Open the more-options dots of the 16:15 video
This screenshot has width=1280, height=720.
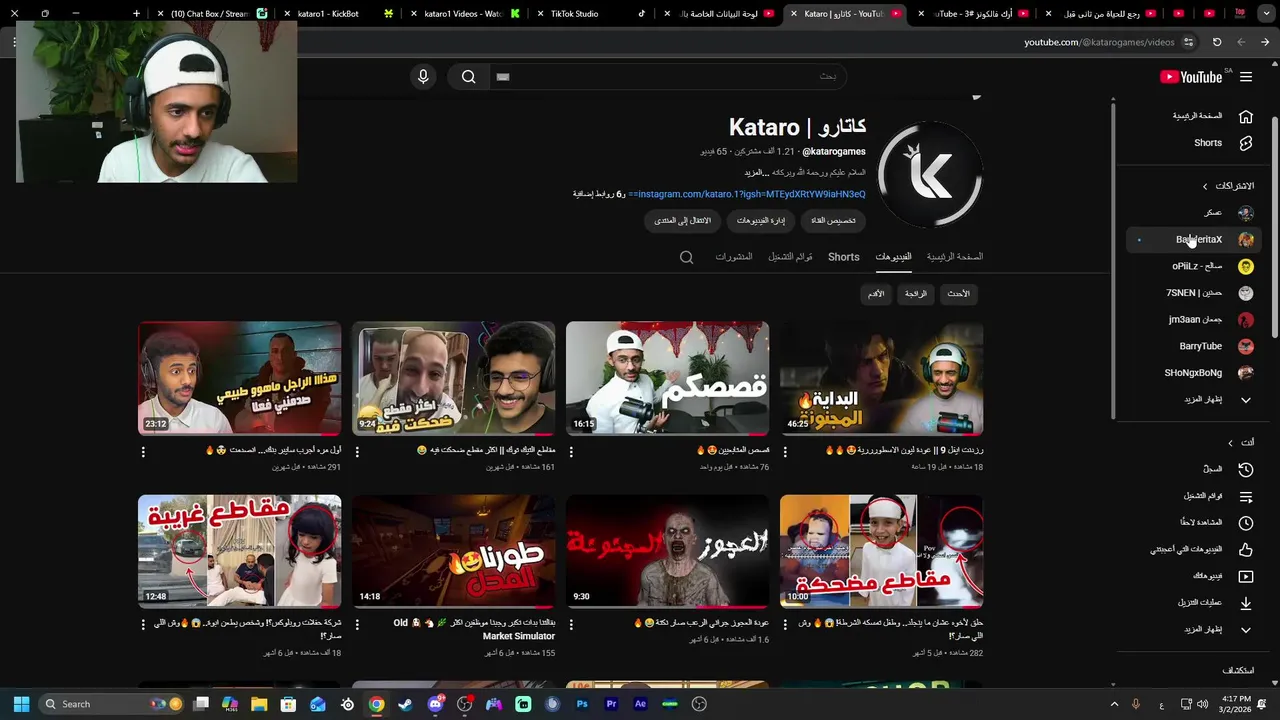click(x=571, y=452)
